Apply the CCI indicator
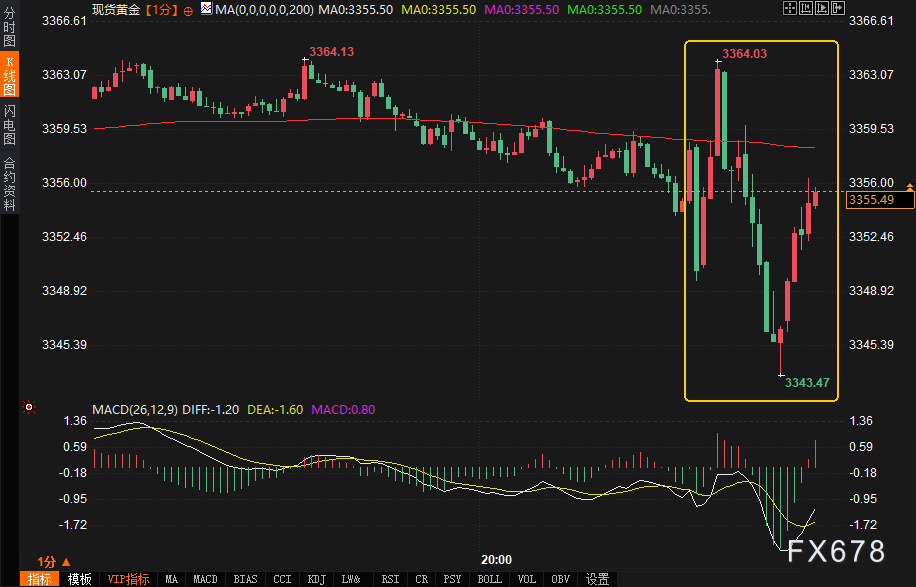Viewport: 916px width, 587px height. click(282, 579)
